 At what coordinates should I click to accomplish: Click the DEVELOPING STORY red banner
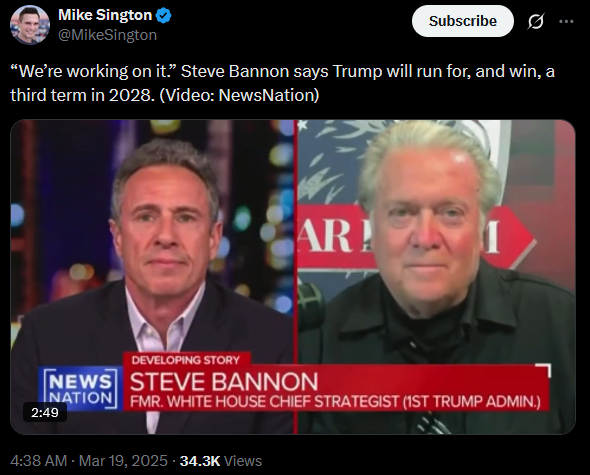point(186,360)
